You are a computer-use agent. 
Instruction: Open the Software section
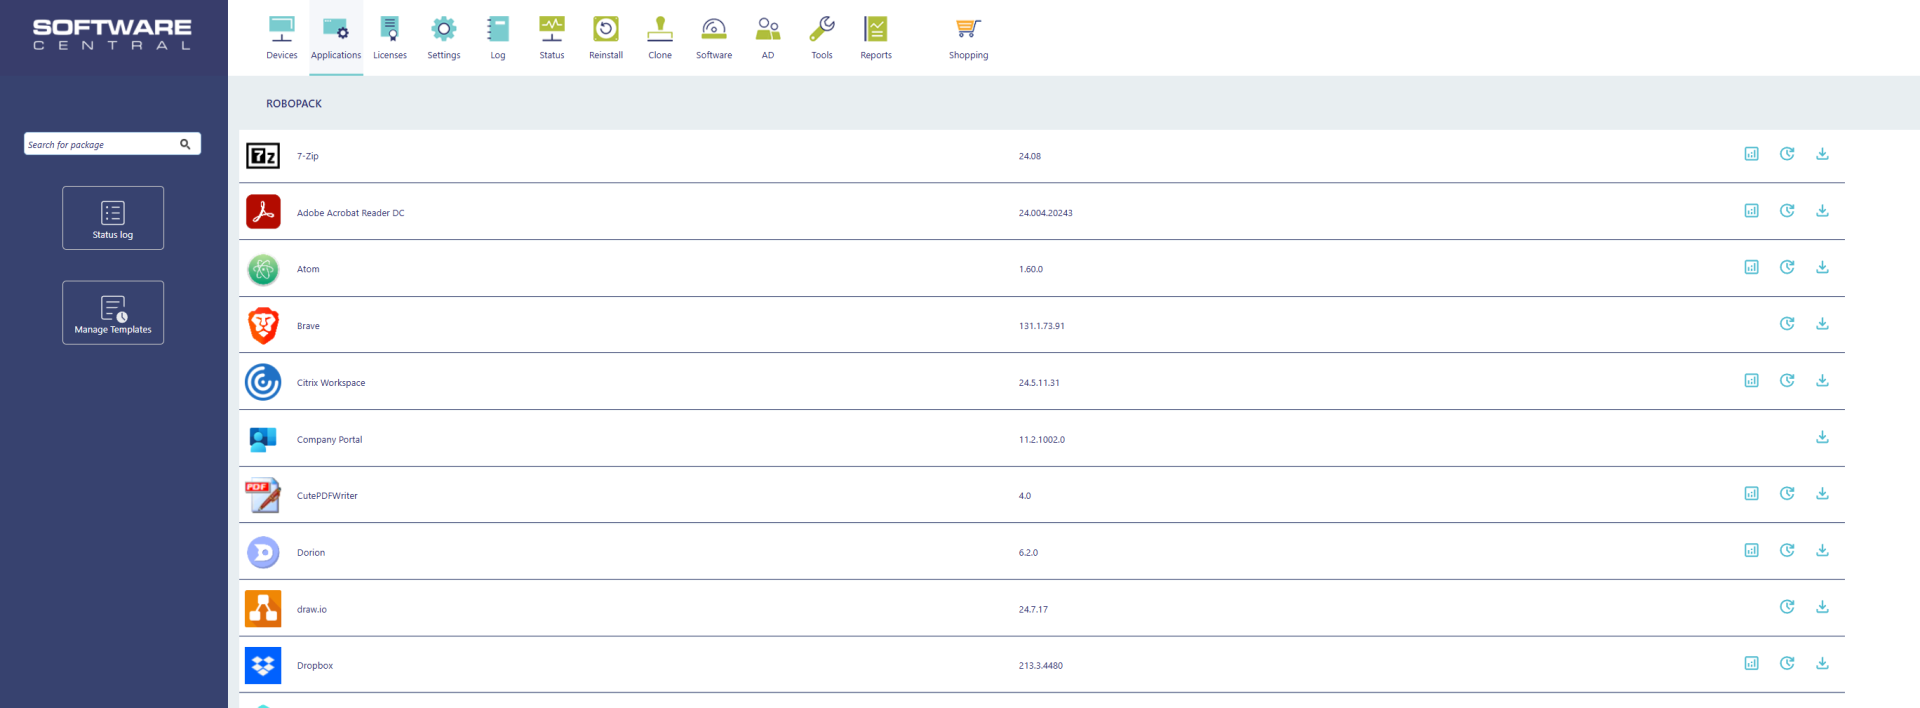click(x=714, y=38)
